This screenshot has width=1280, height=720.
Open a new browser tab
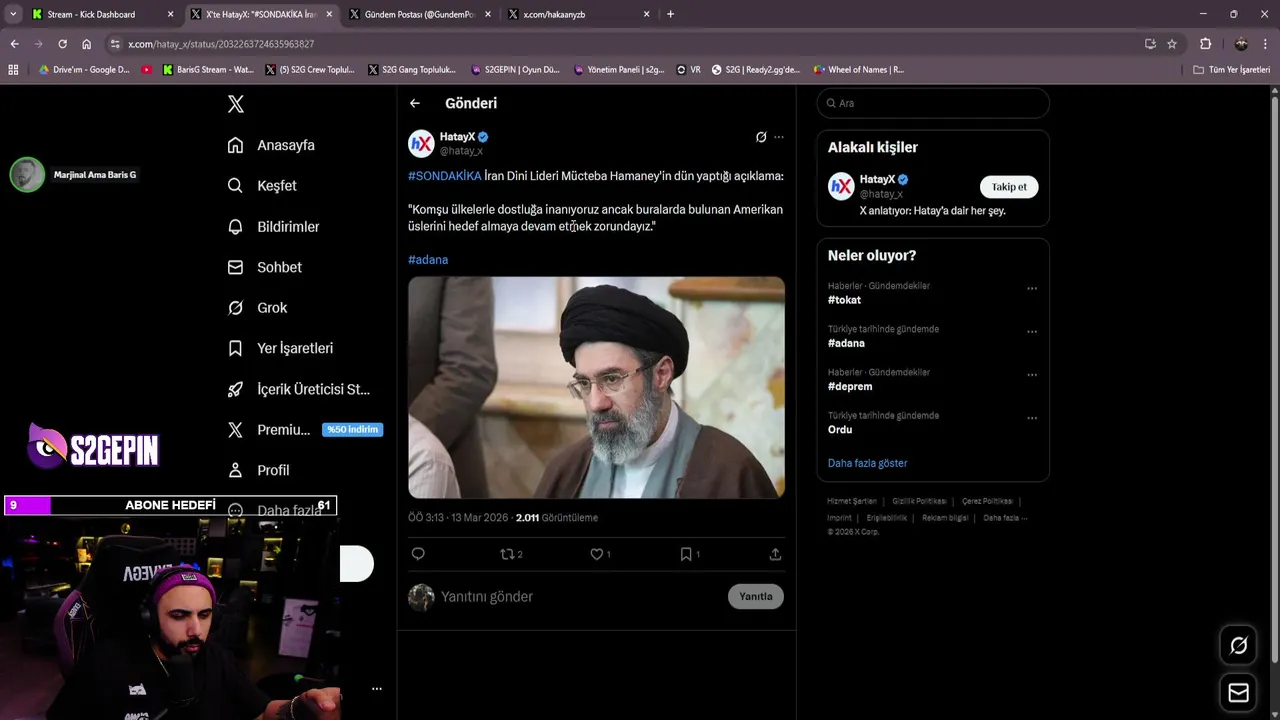(670, 14)
